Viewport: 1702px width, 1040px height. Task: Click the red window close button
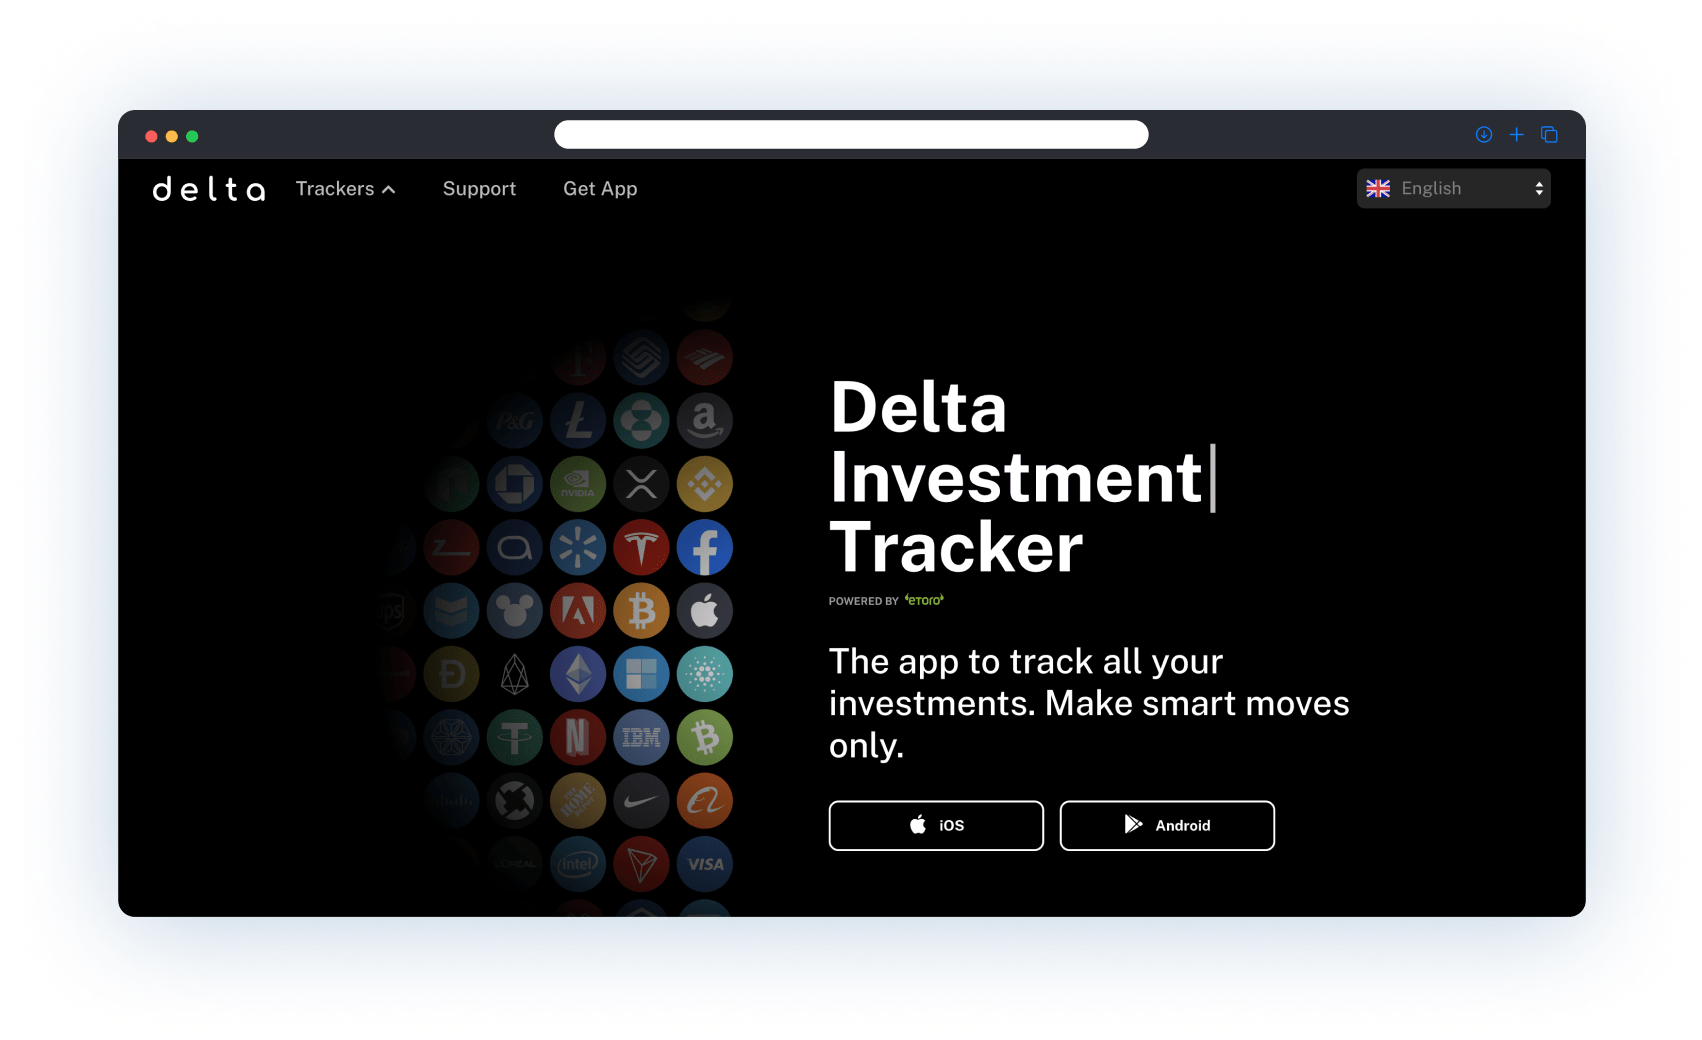click(152, 136)
